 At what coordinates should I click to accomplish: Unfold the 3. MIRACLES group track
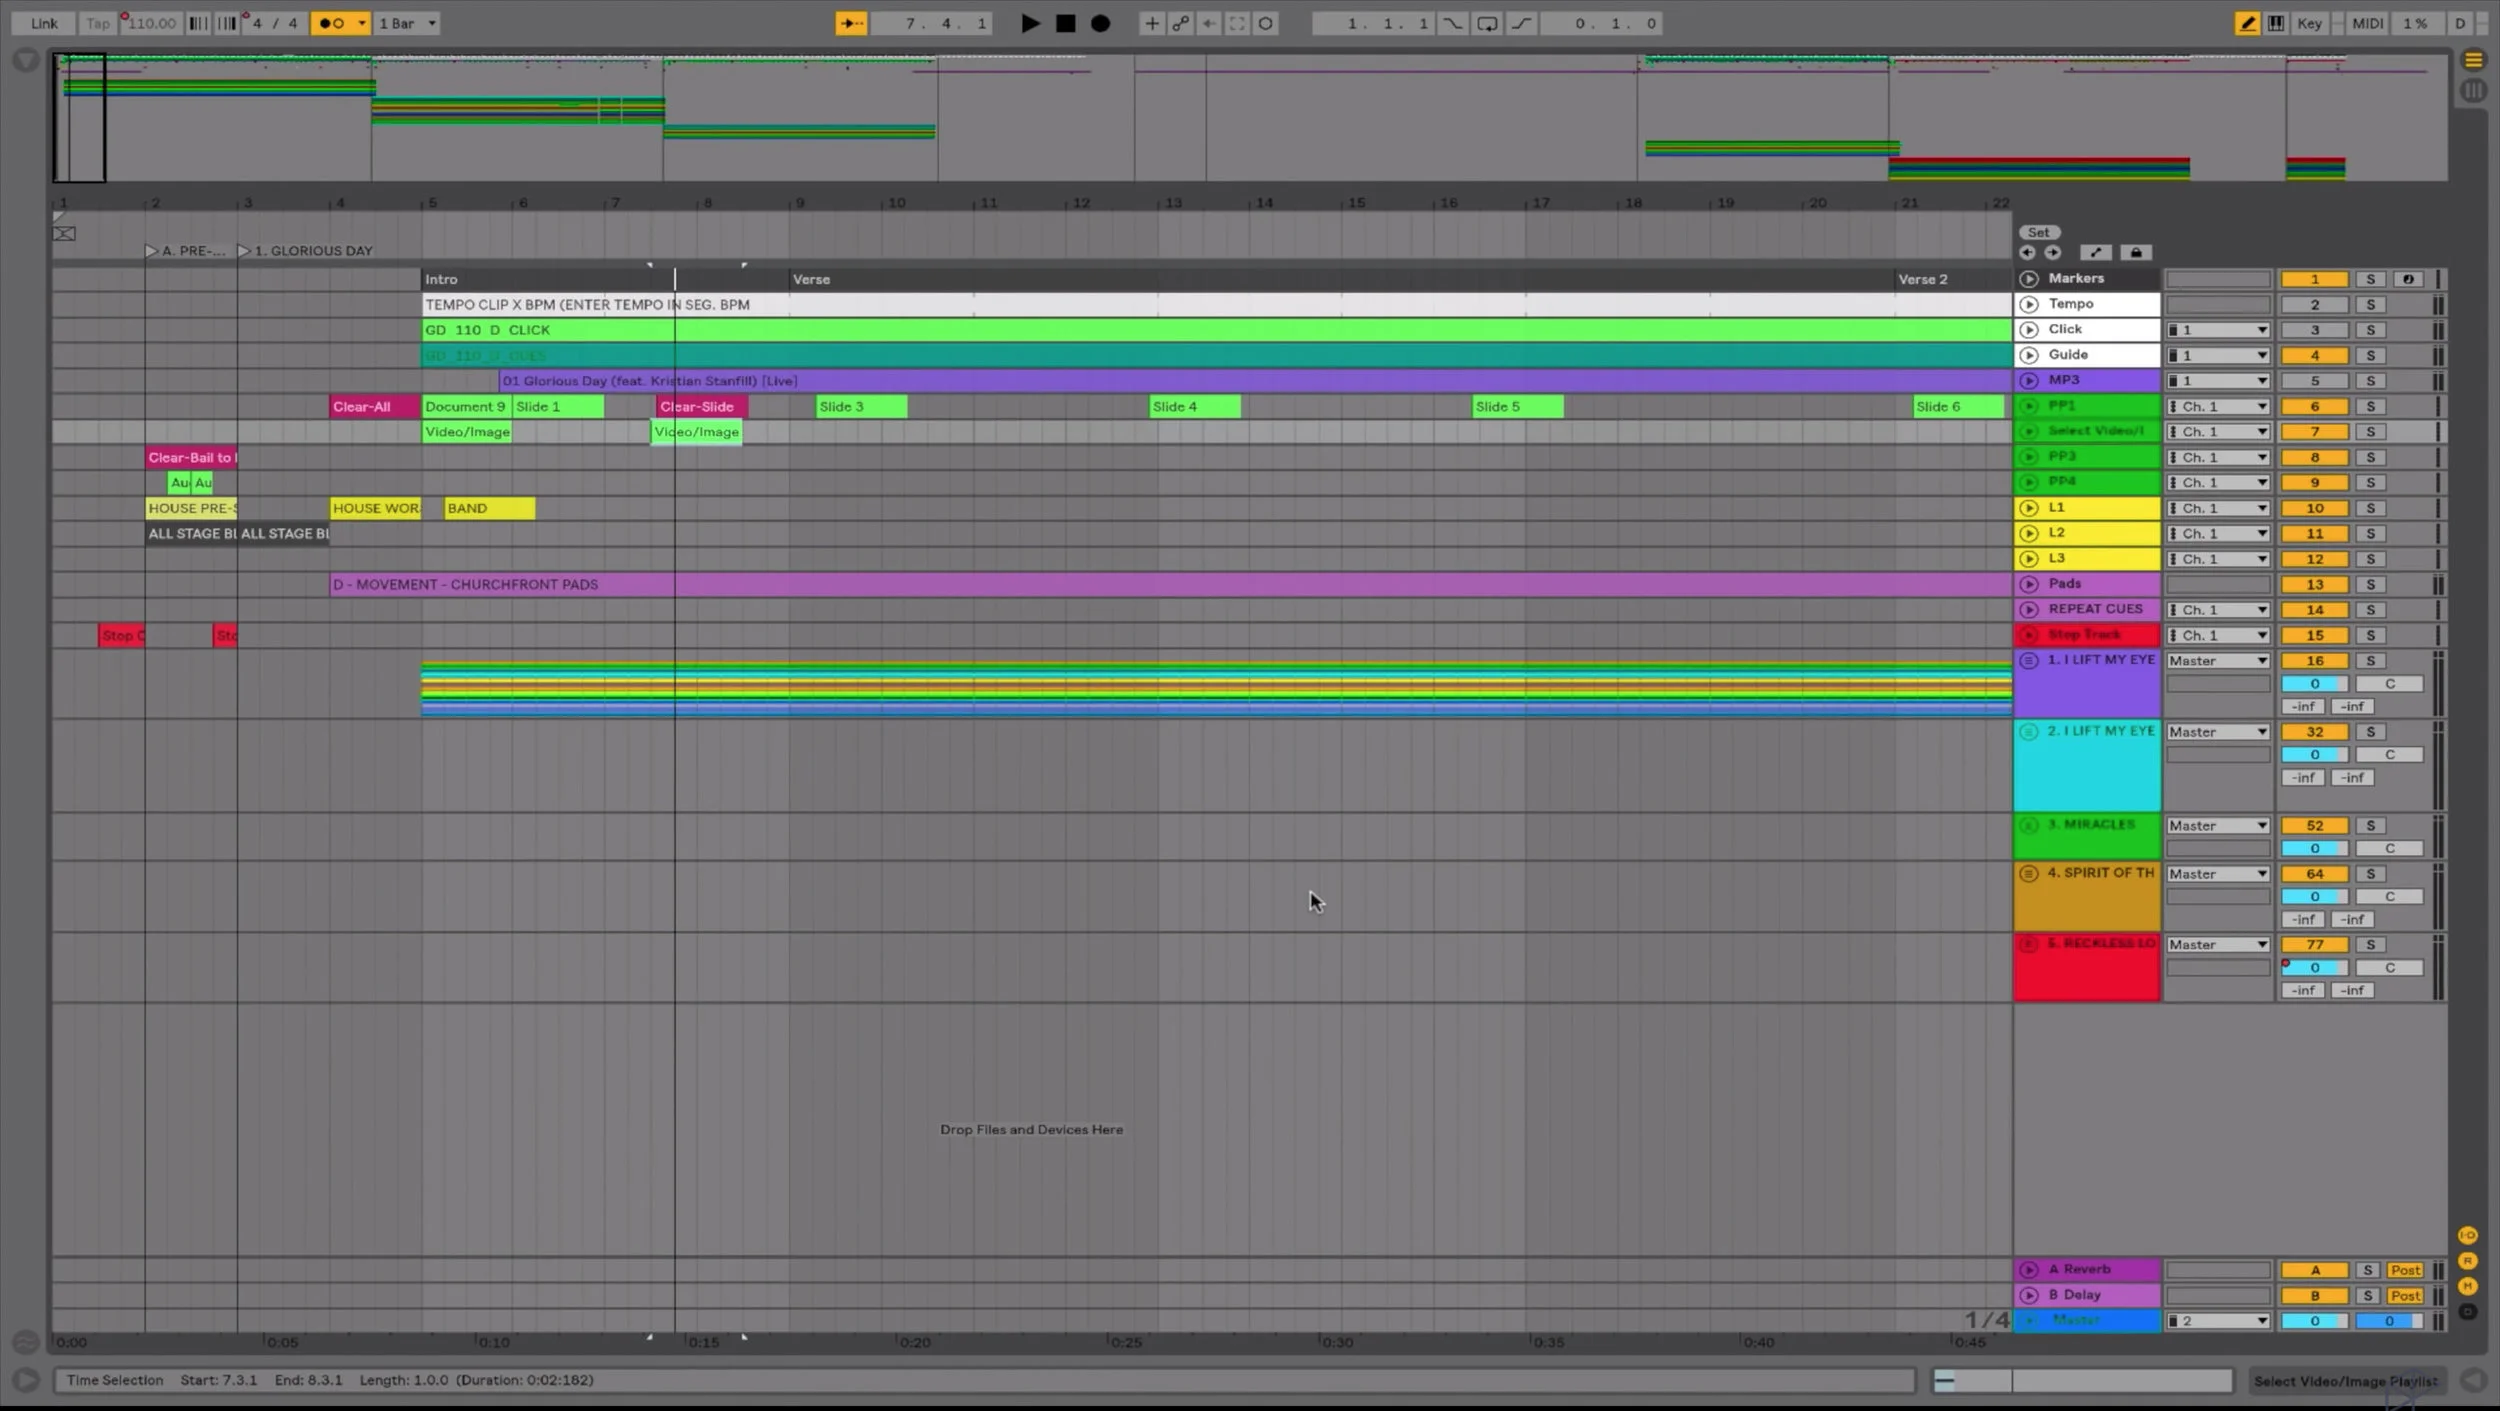(2028, 825)
